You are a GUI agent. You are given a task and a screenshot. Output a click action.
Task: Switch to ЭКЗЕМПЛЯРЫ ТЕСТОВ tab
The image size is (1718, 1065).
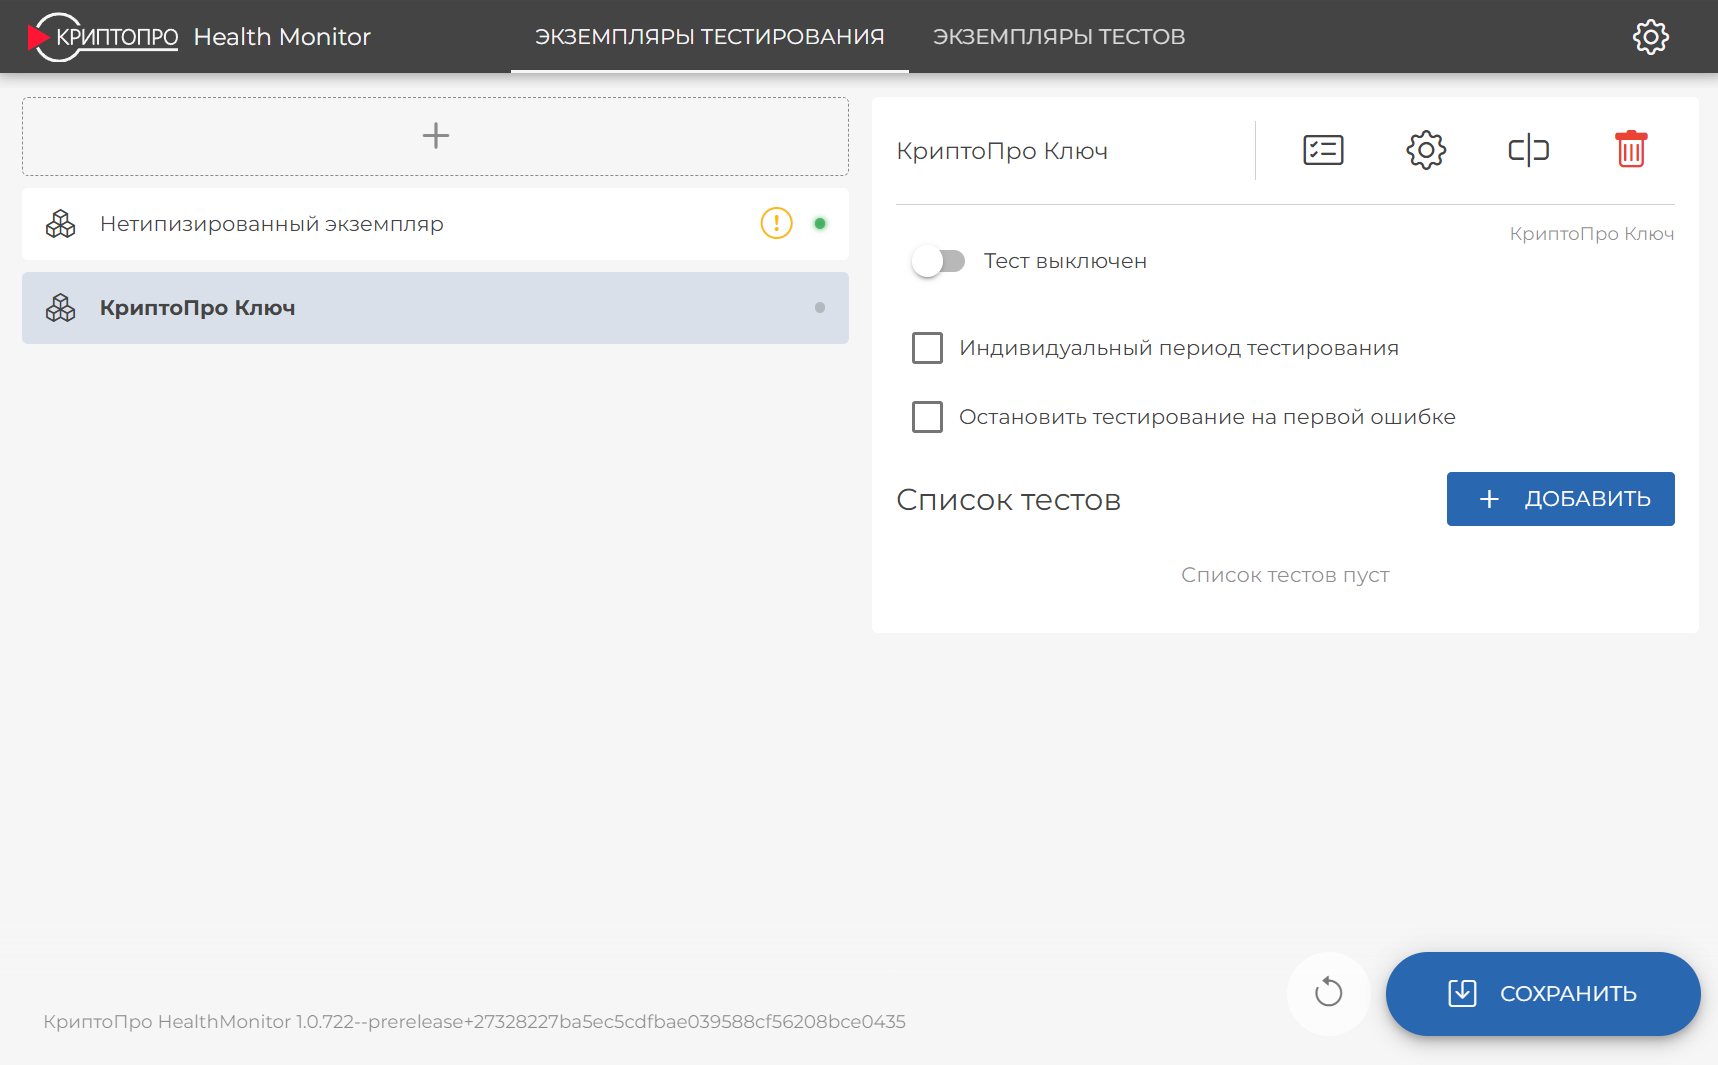click(x=1059, y=37)
